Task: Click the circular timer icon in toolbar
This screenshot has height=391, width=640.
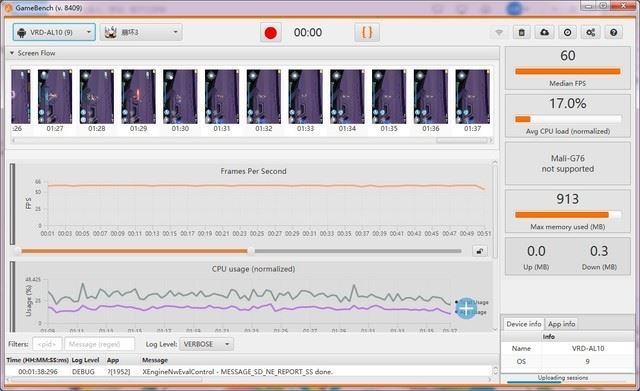Action: [567, 33]
